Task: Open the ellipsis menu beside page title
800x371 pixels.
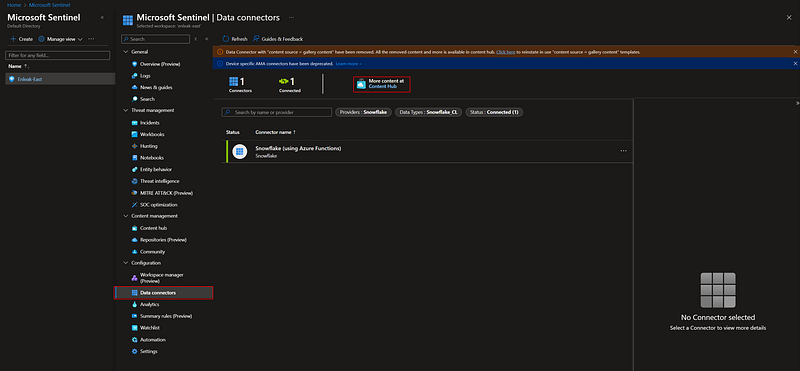Action: point(291,17)
